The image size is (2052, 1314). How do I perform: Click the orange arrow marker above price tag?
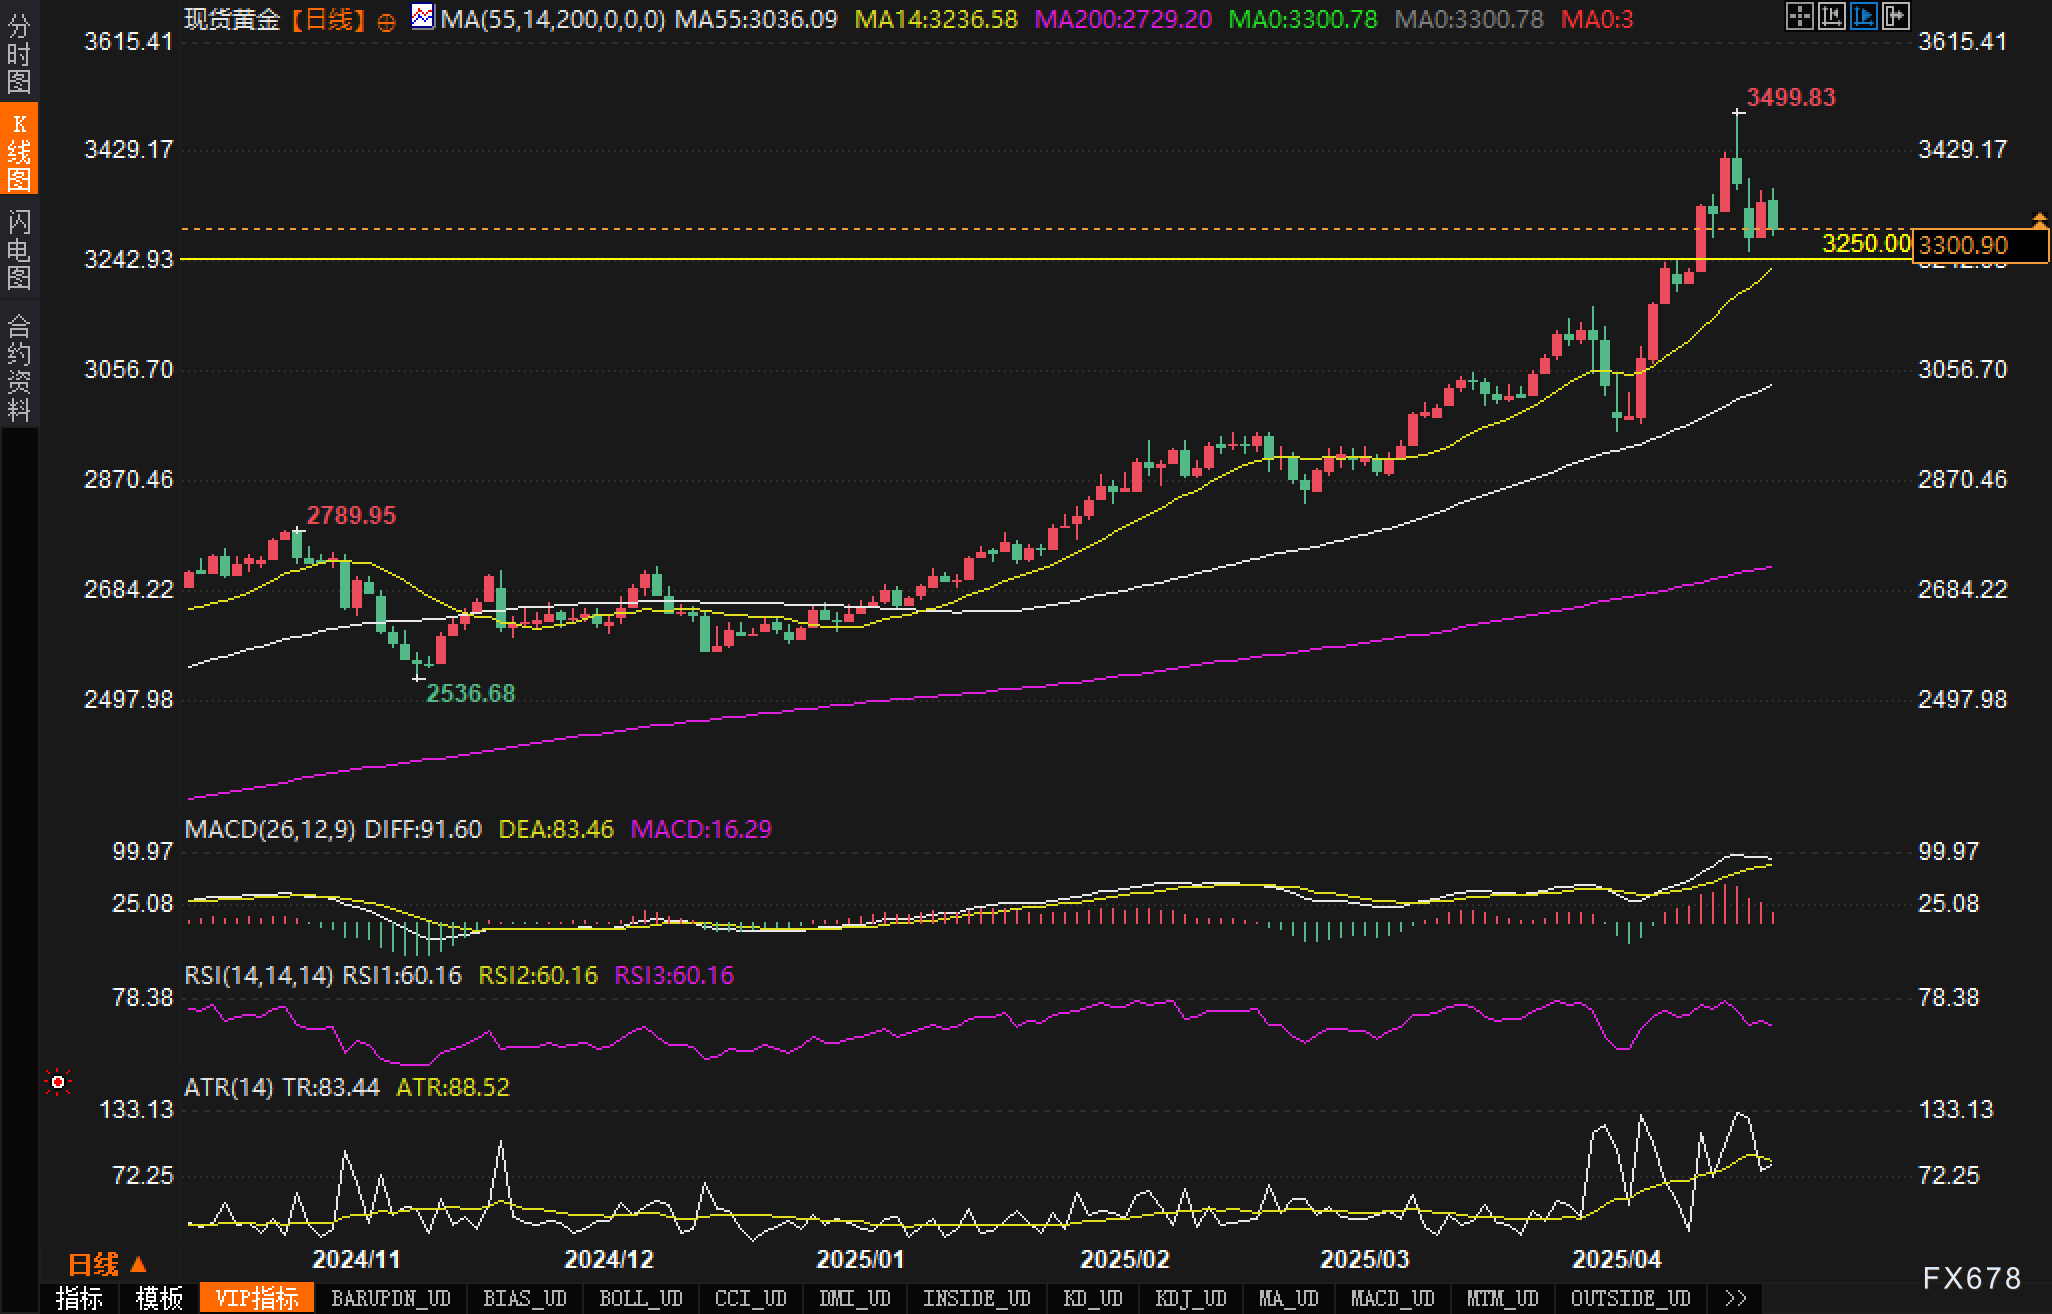point(2039,219)
